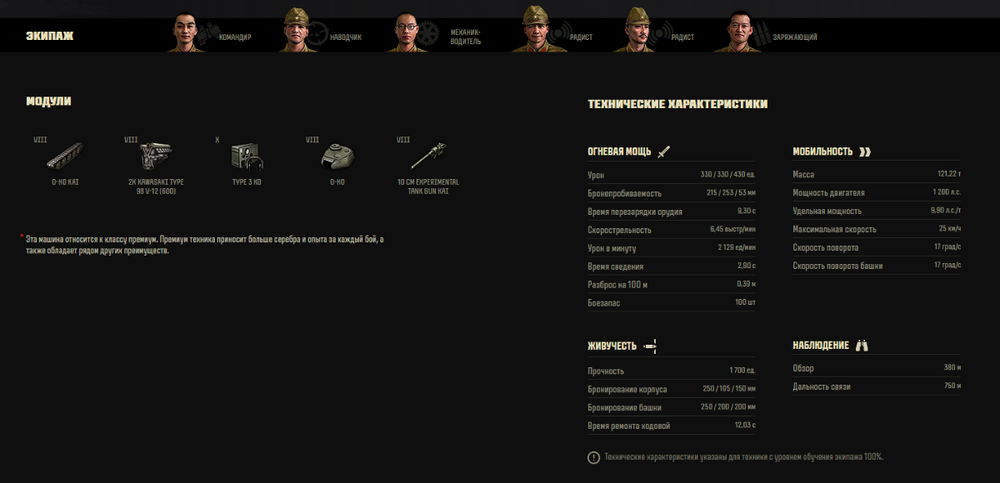Click the mustached Радист portrait next to Заряжающий
The width and height of the screenshot is (1000, 483).
tap(636, 30)
